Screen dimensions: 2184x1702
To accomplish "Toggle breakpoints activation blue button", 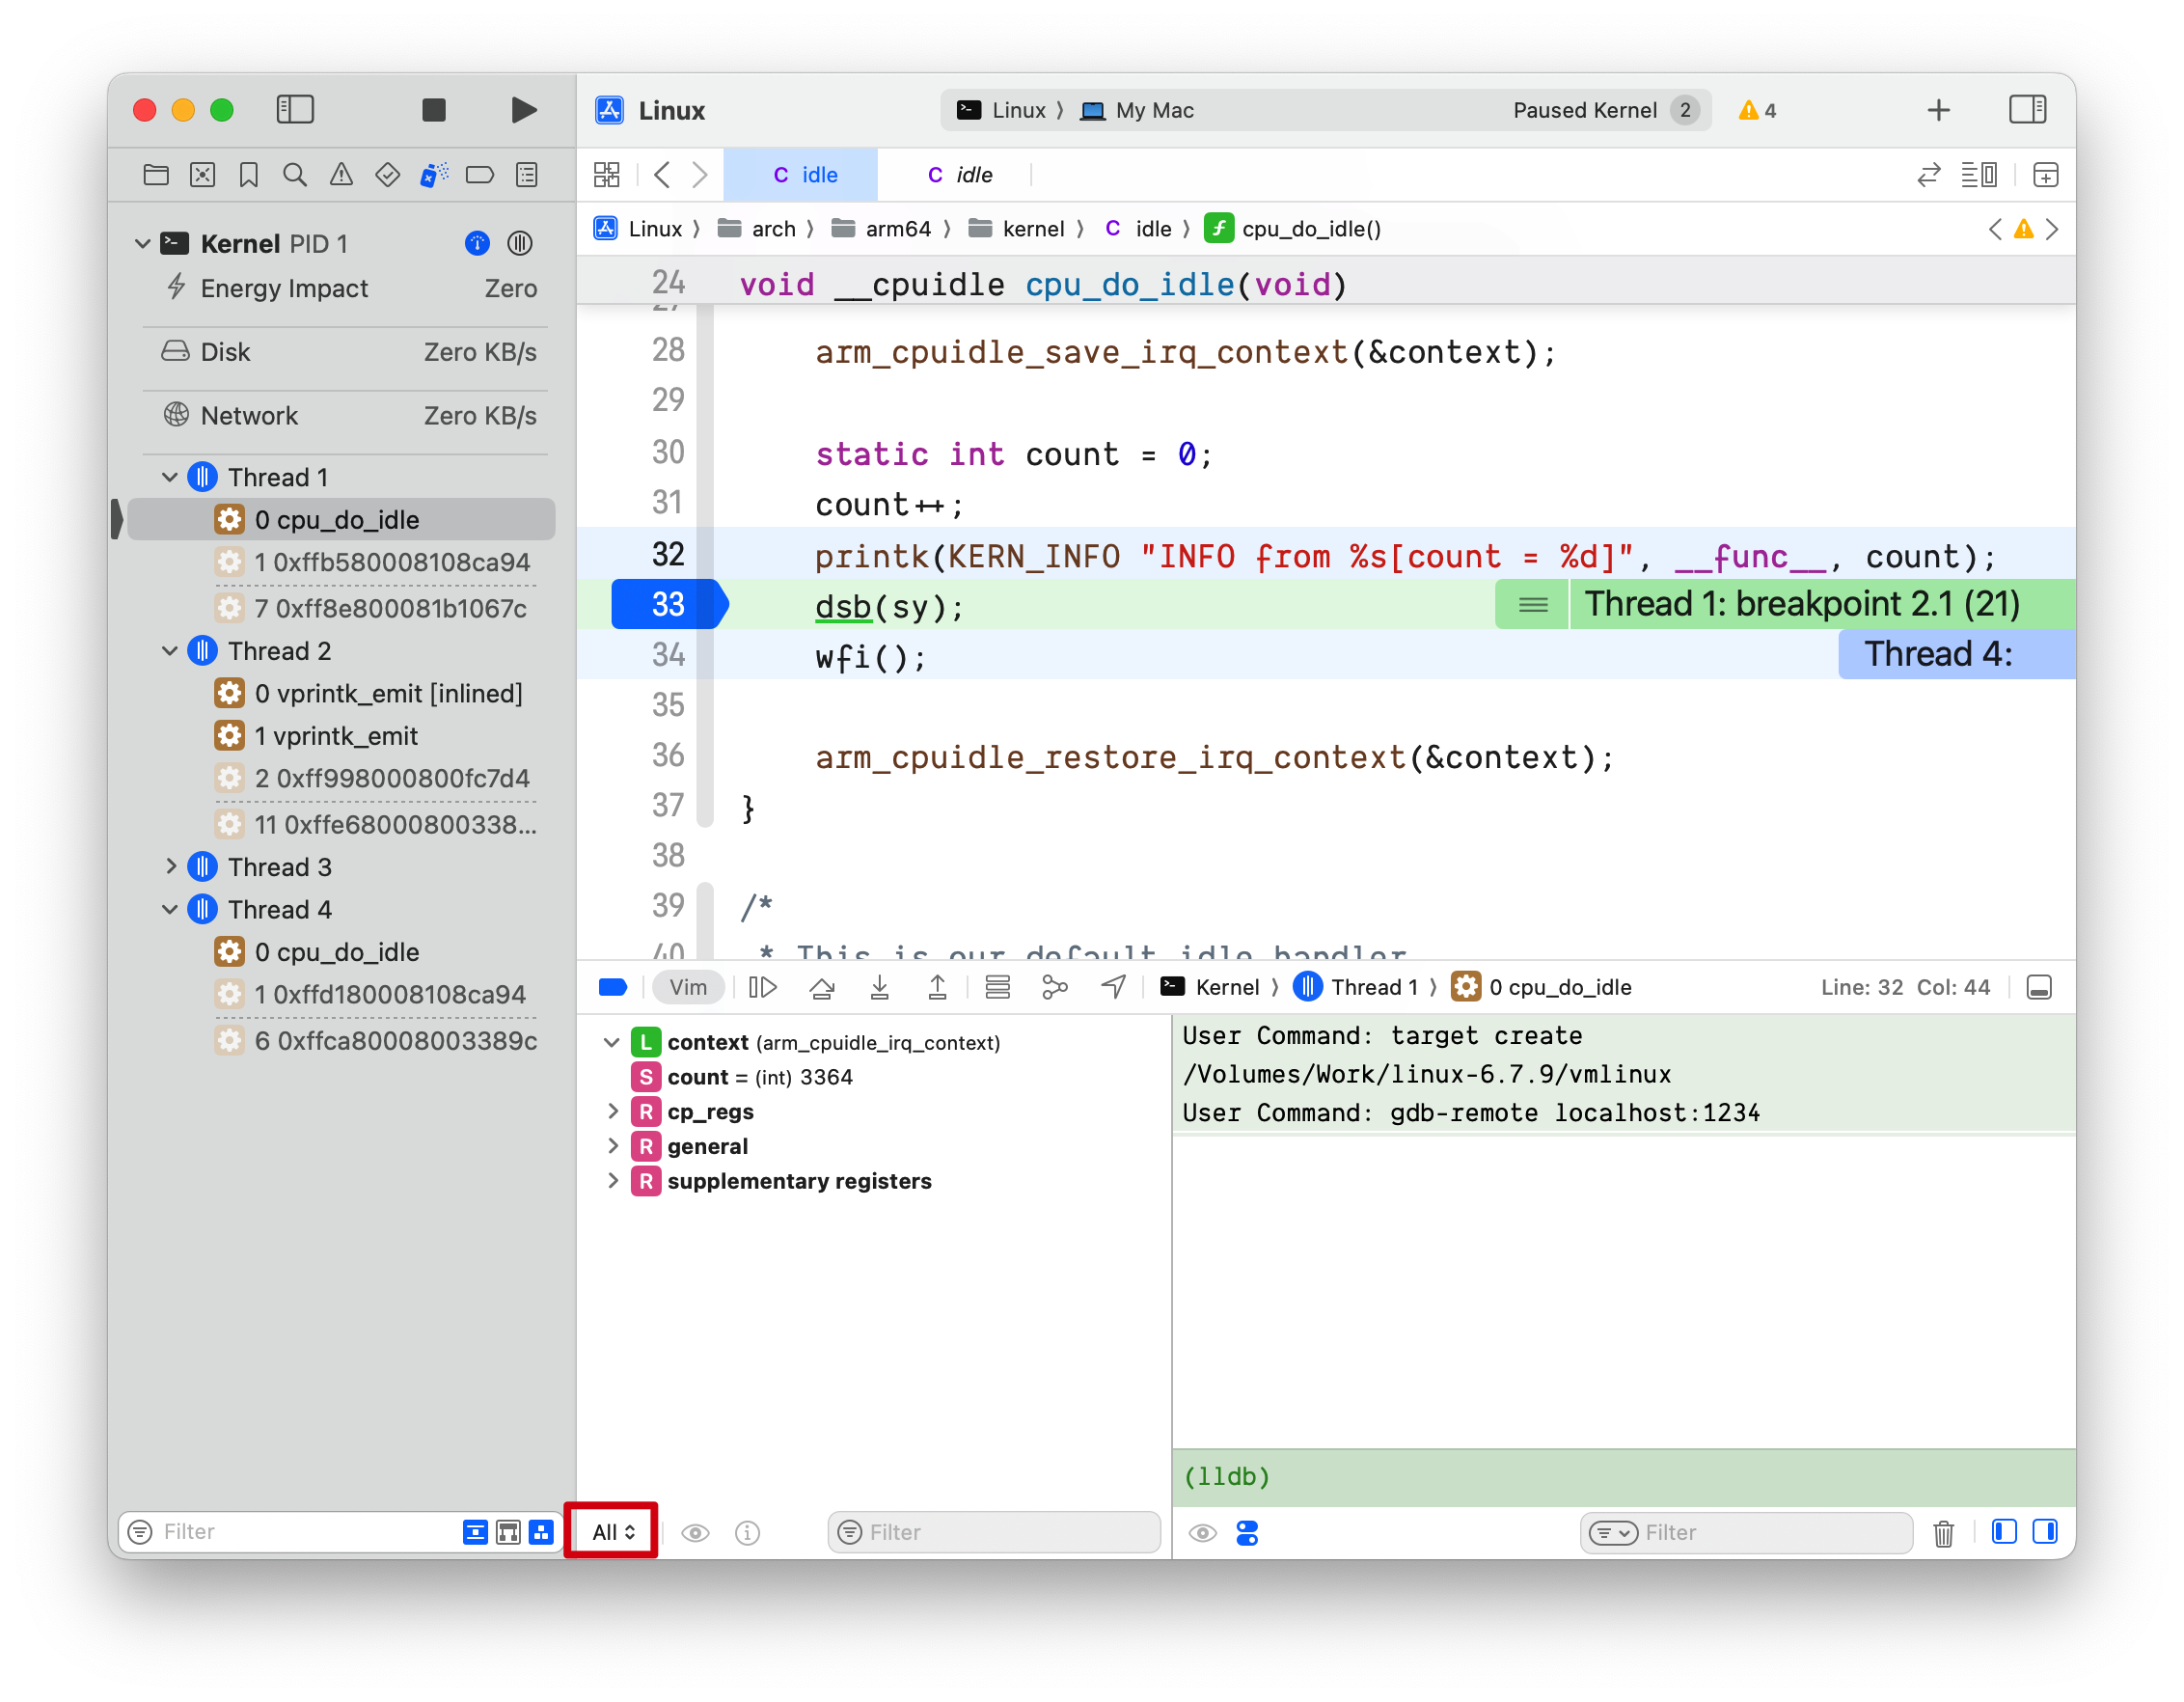I will 612,988.
